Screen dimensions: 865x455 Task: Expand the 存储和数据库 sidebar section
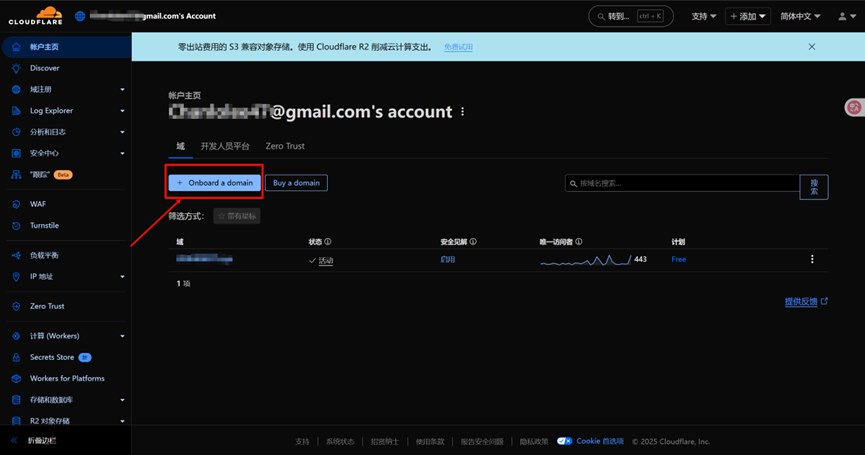pos(122,400)
